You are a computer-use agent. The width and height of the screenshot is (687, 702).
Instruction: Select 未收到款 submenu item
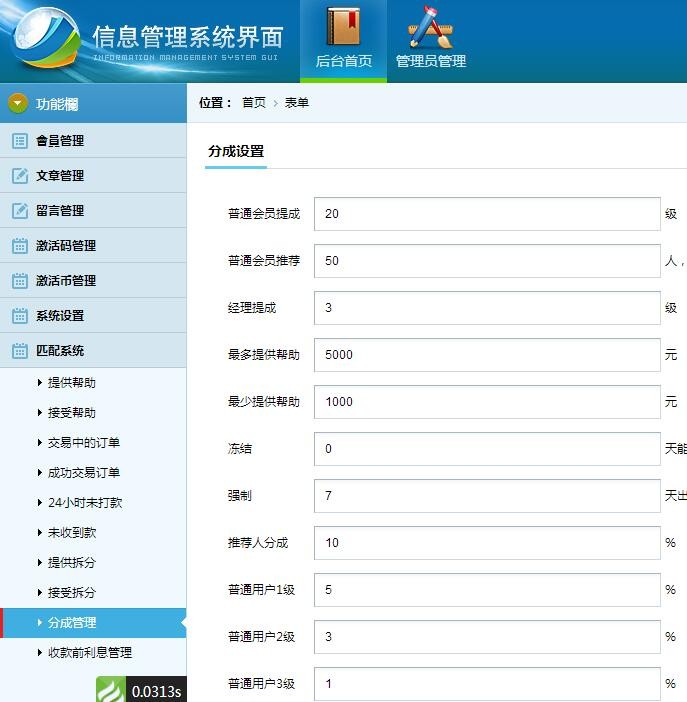[72, 532]
